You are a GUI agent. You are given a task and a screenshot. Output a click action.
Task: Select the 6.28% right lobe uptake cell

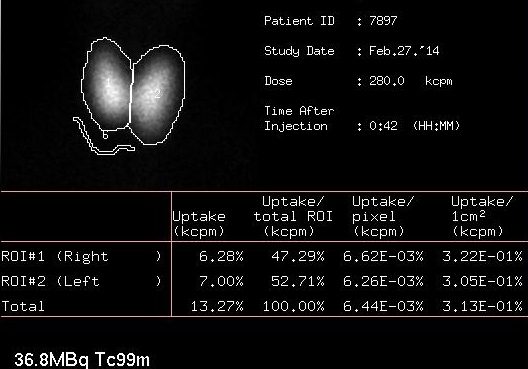tap(221, 257)
